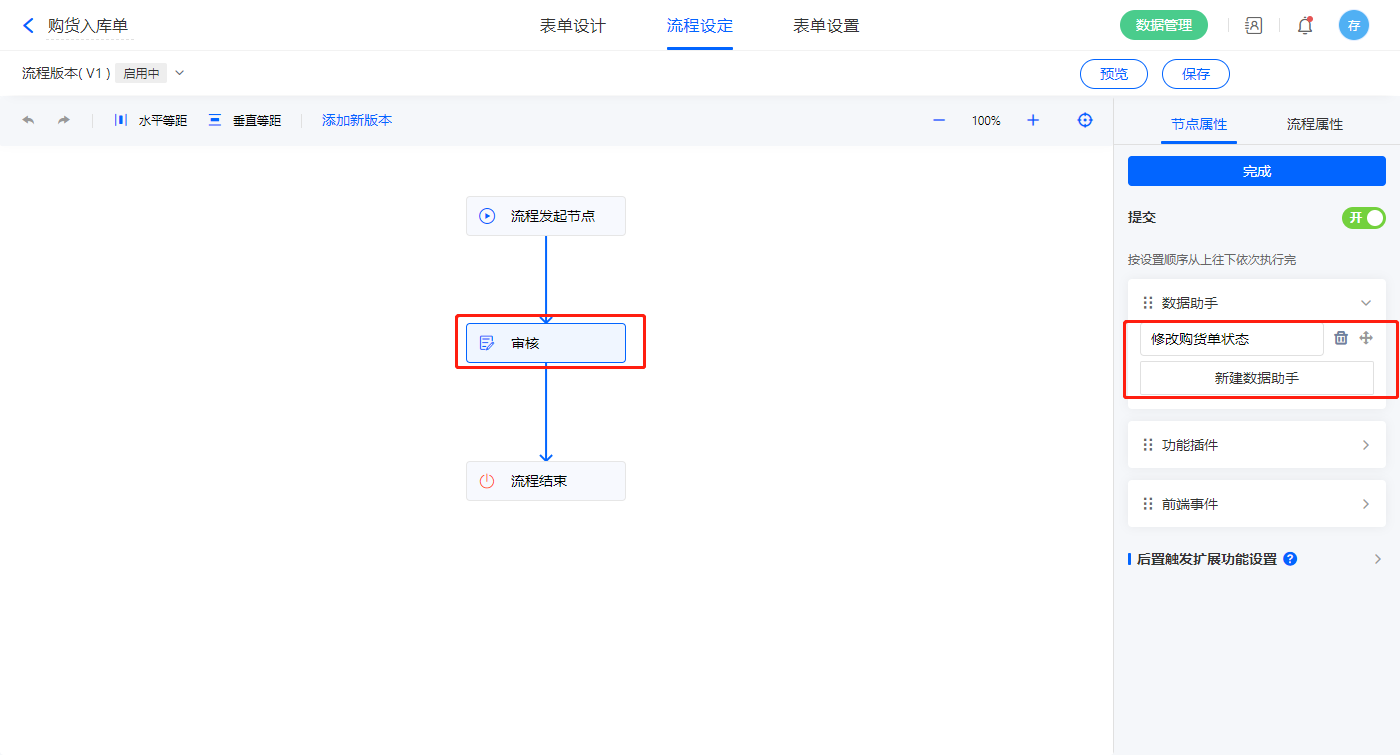Click the 添加新版本 link
The width and height of the screenshot is (1400, 755).
click(x=357, y=120)
